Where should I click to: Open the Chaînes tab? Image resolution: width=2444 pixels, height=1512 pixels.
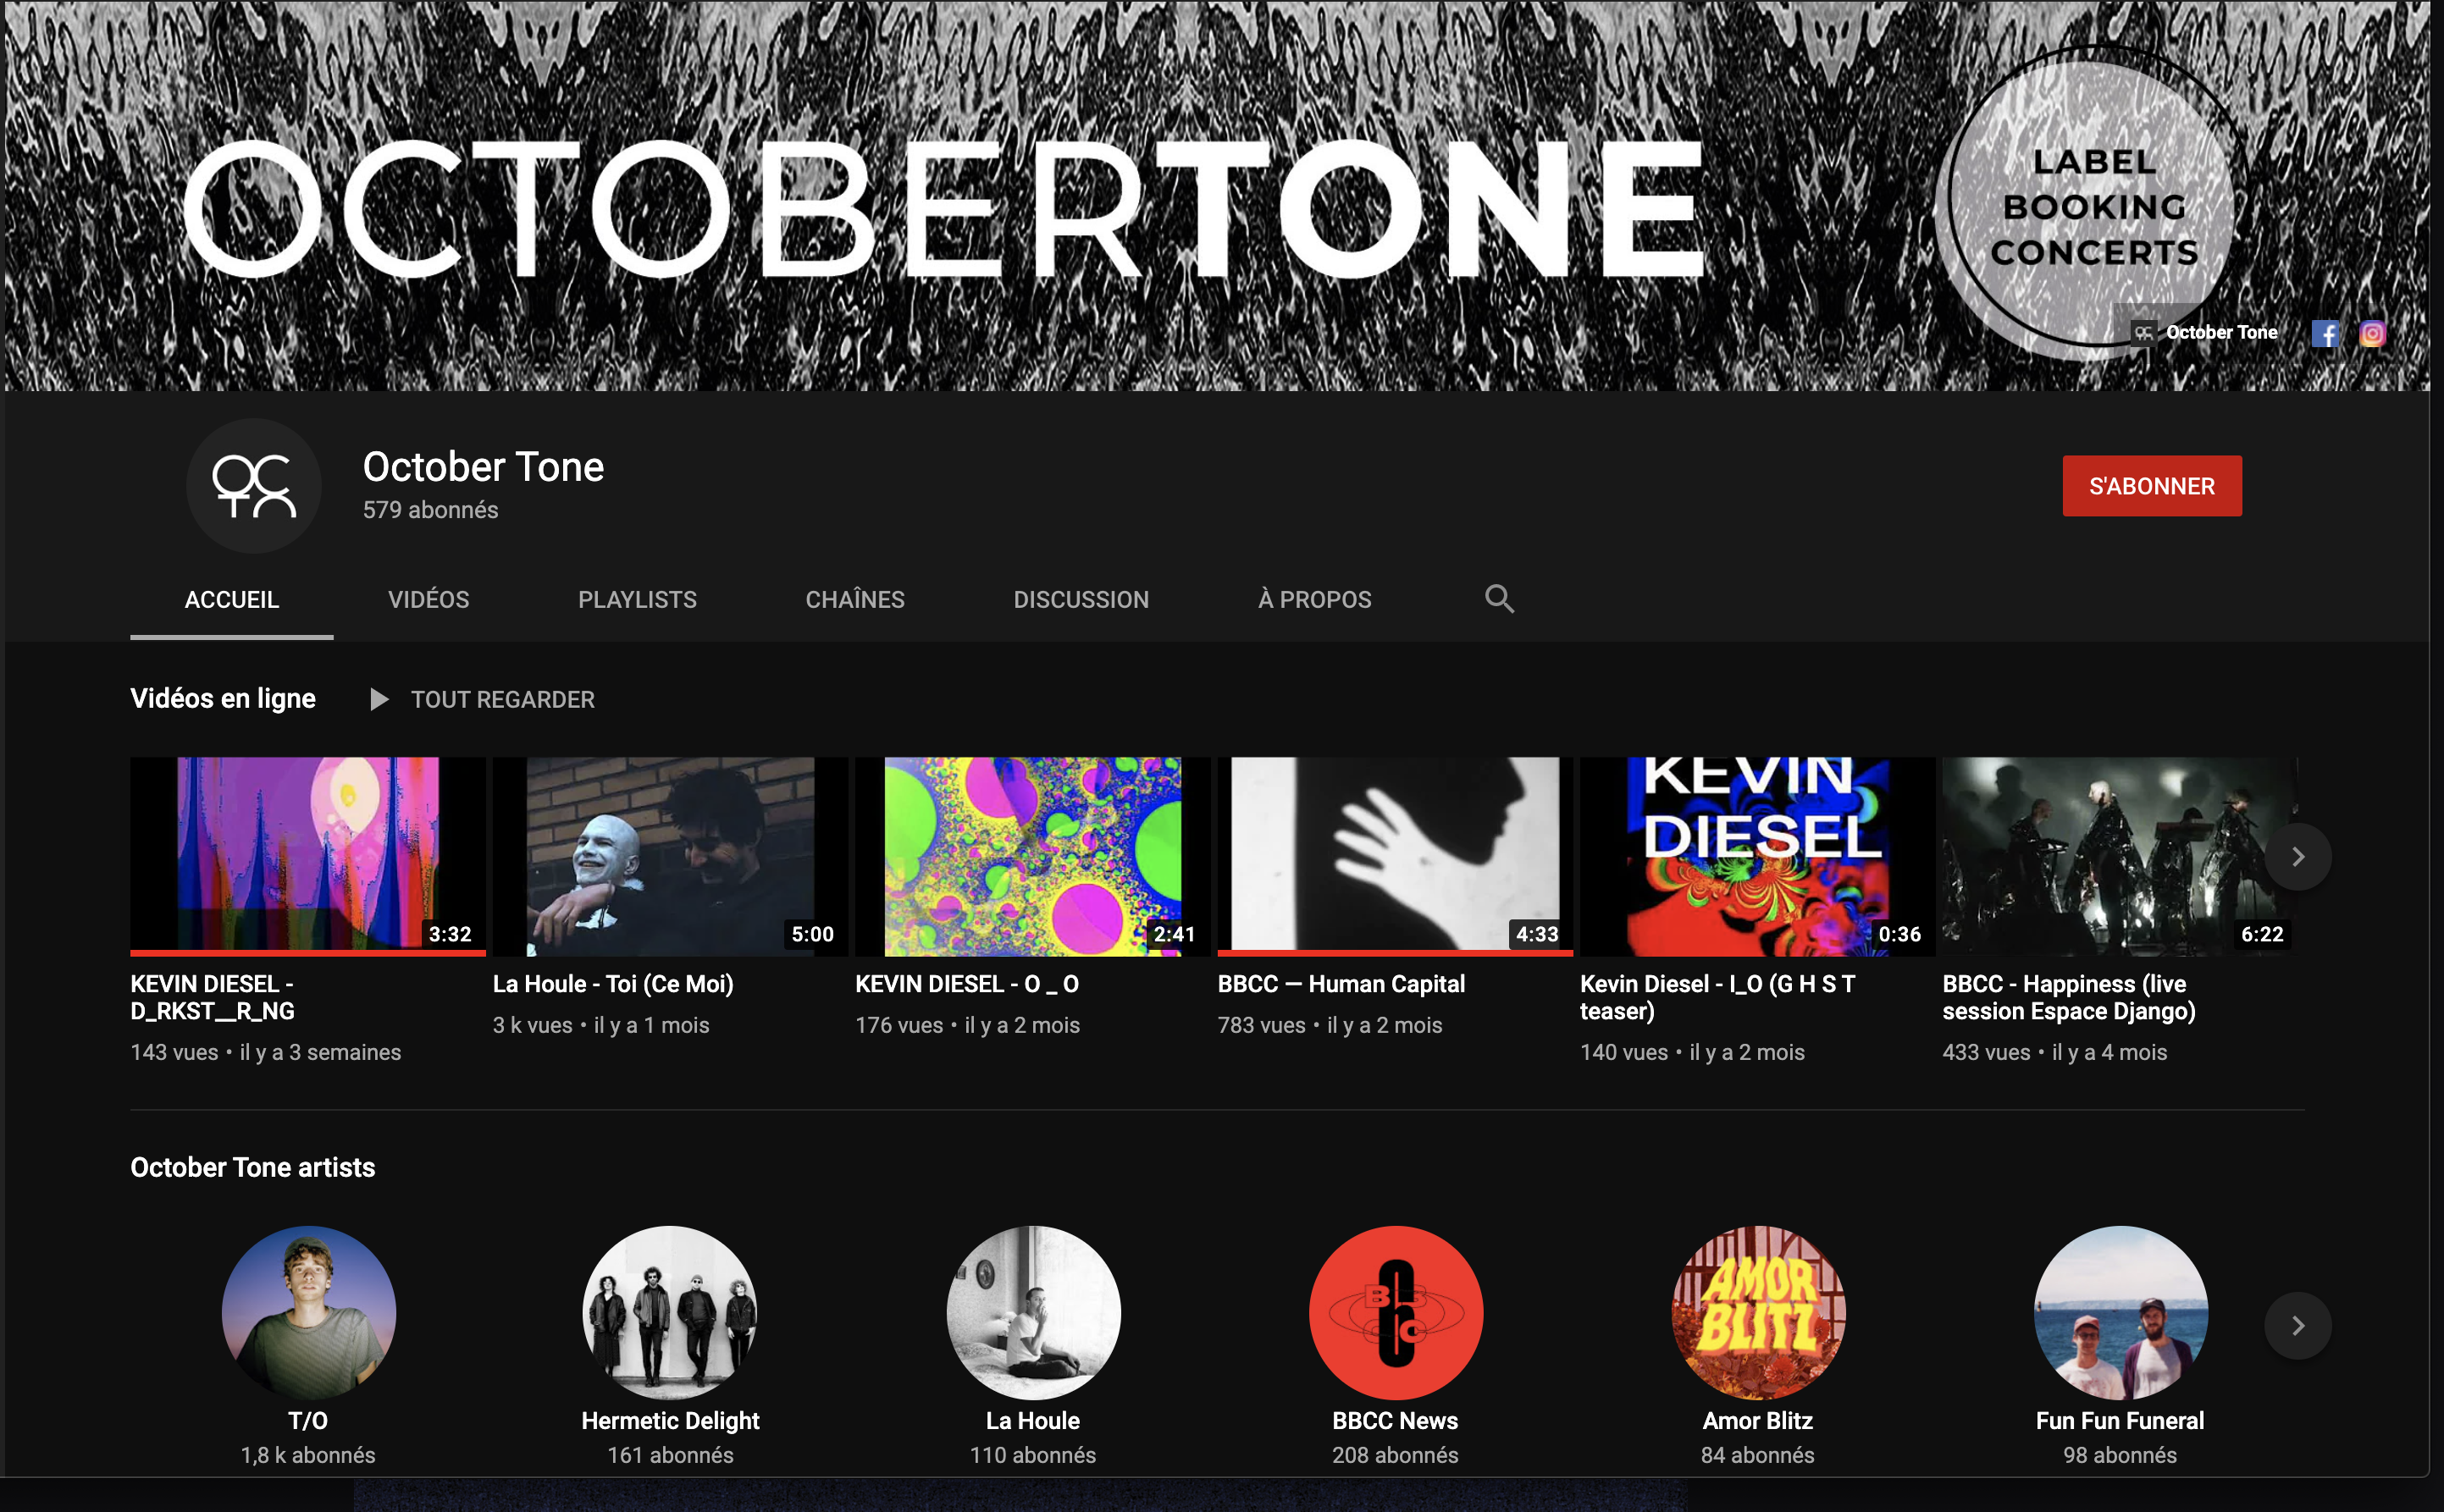(855, 599)
